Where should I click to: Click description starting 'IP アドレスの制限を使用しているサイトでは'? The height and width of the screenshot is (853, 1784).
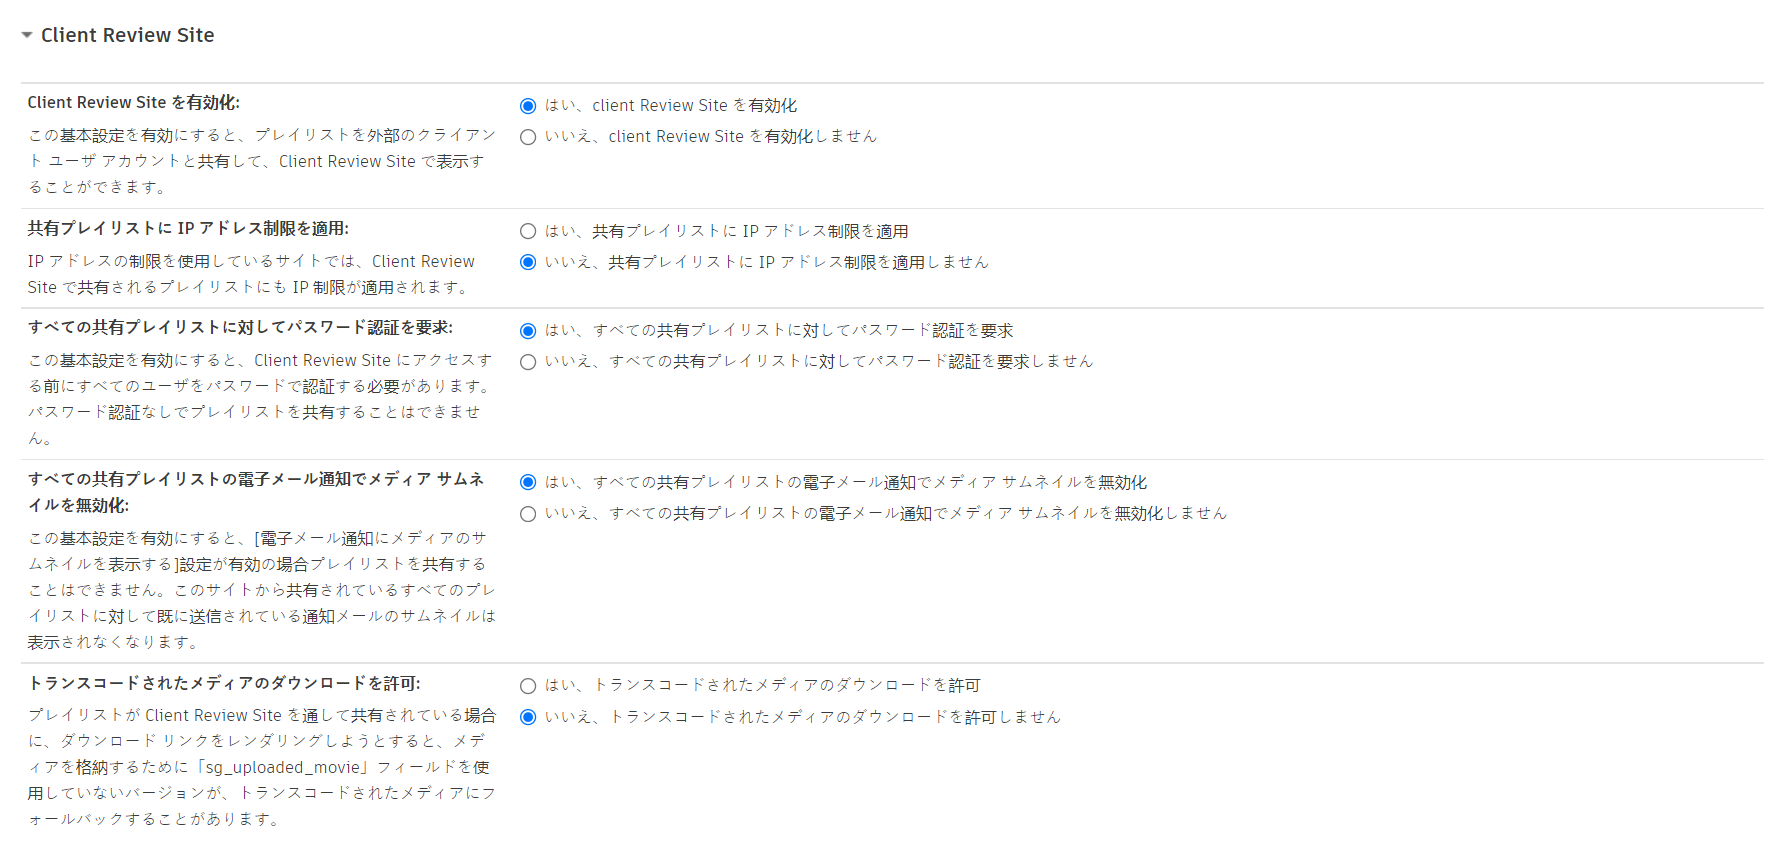251,274
